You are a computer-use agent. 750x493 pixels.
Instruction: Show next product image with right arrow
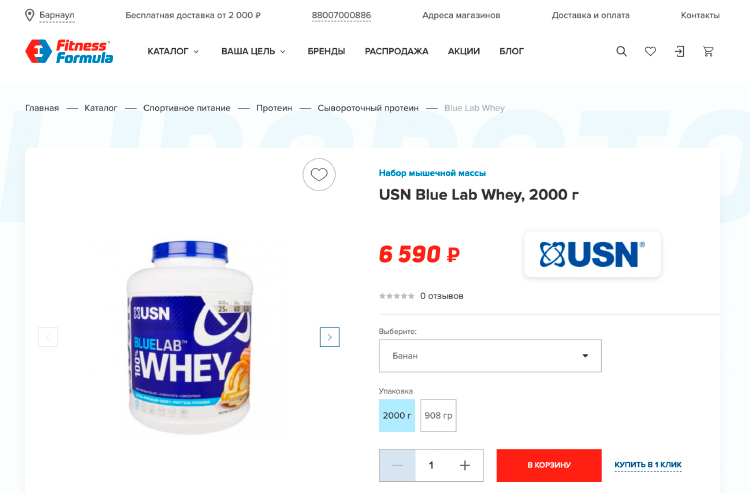pos(330,337)
